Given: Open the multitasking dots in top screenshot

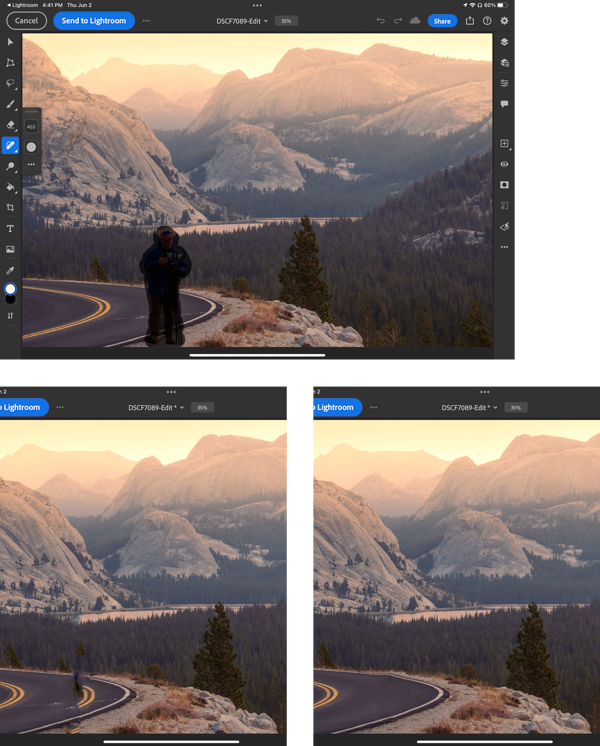Looking at the screenshot, I should (257, 5).
